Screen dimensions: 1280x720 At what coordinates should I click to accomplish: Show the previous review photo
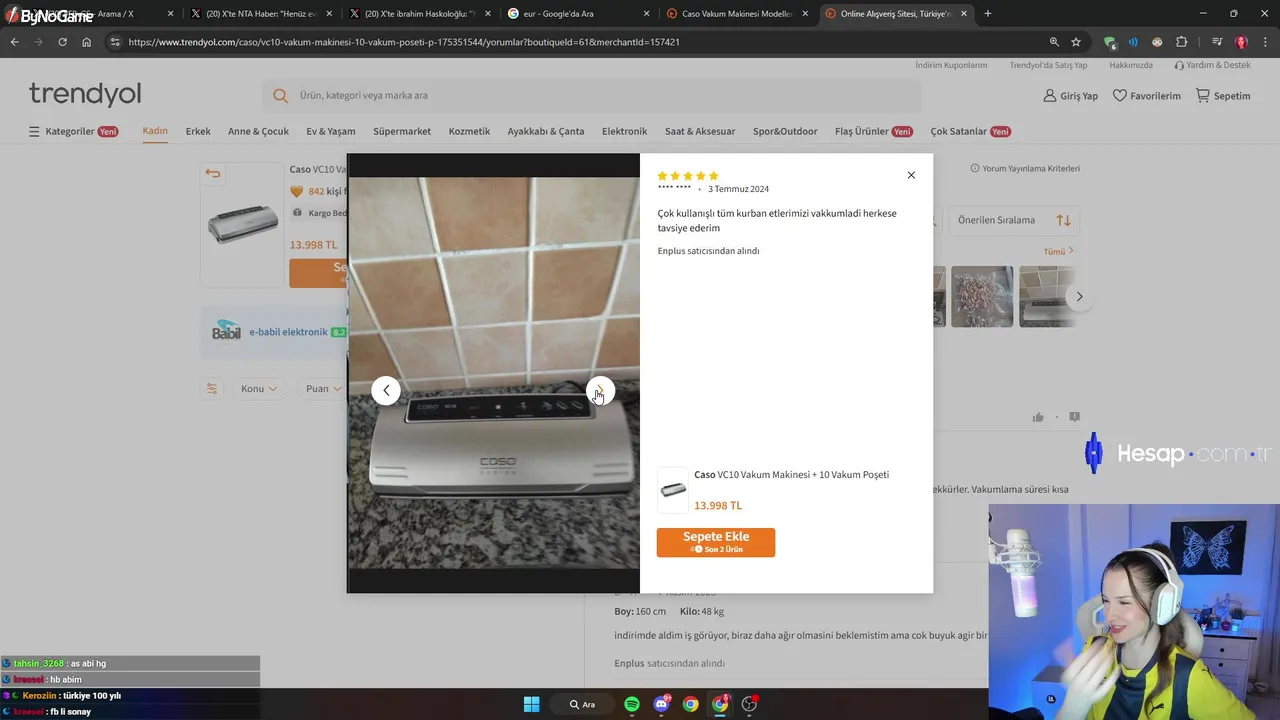(x=386, y=391)
